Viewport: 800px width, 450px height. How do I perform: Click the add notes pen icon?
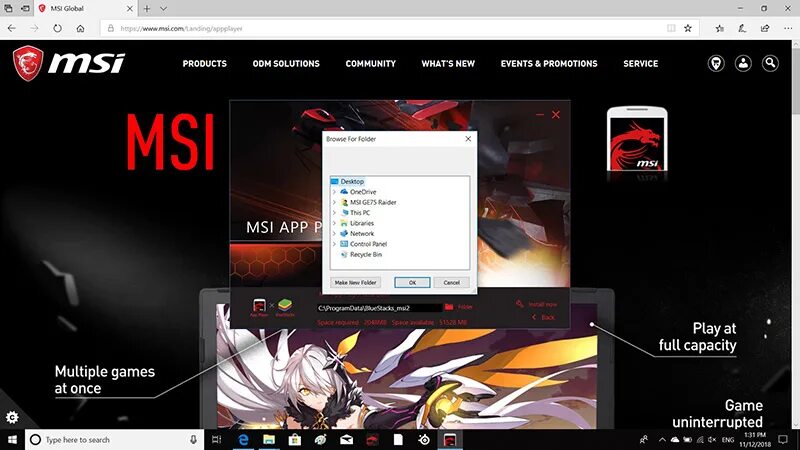pos(742,29)
